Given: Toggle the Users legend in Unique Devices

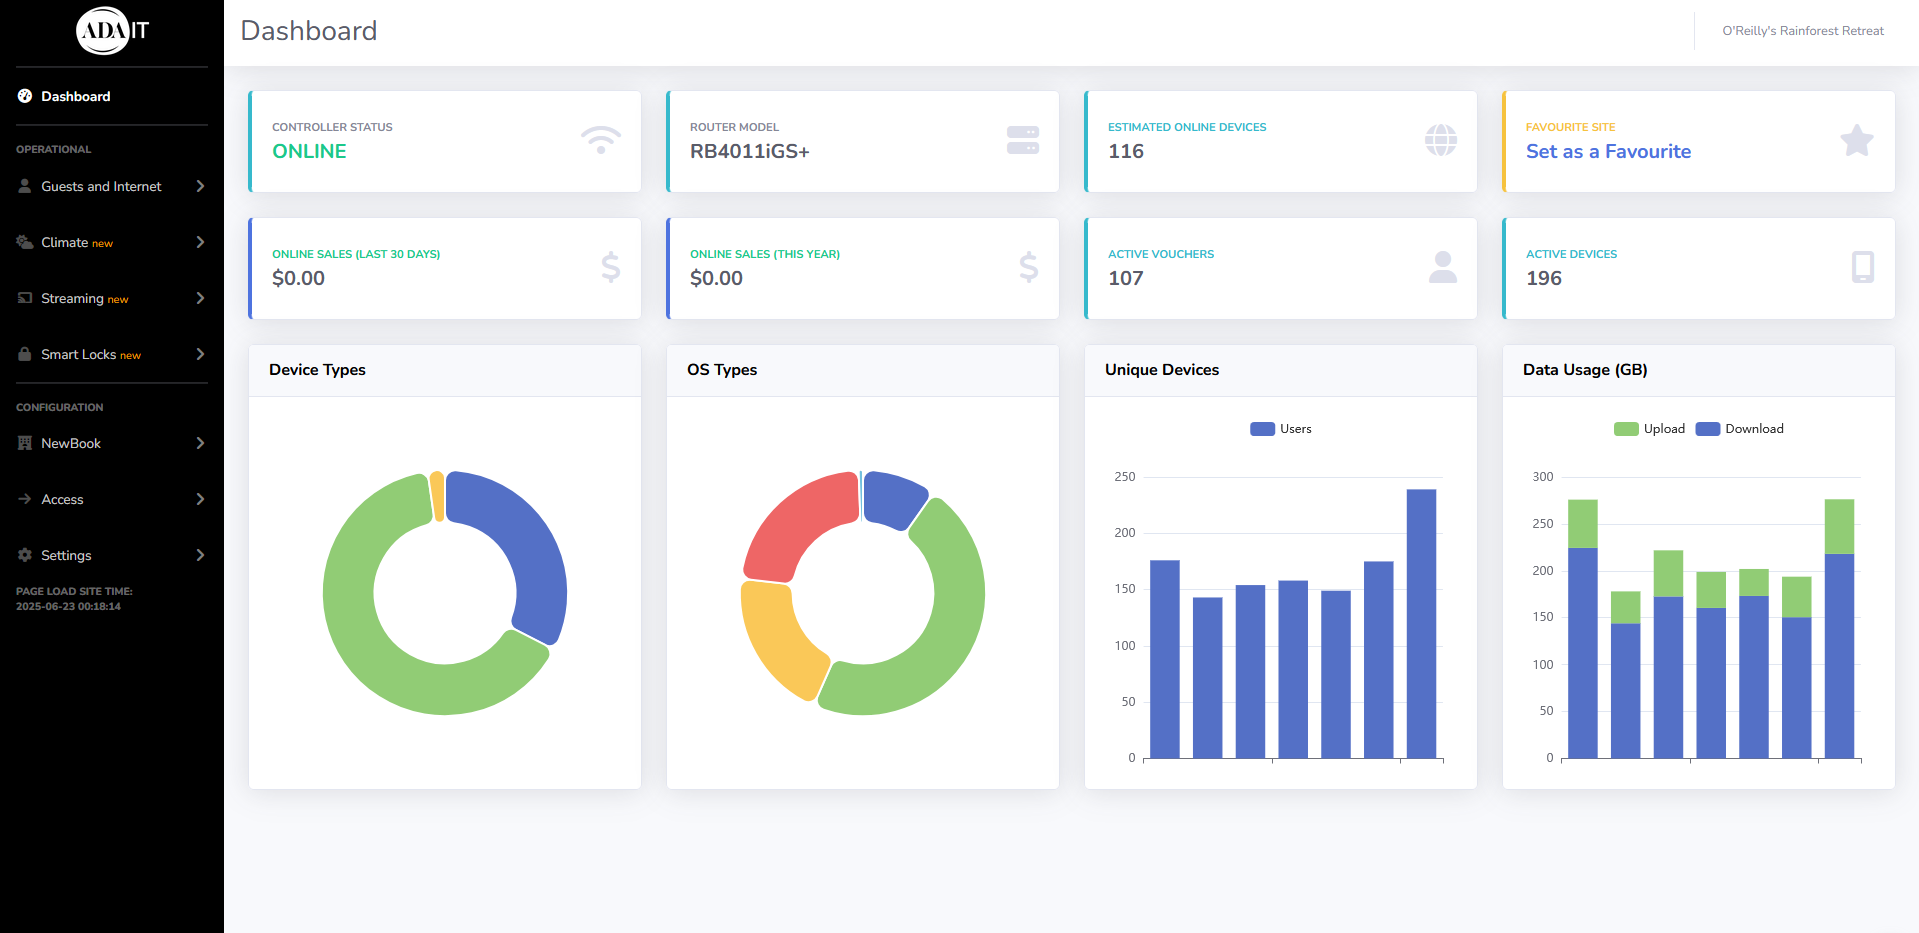Looking at the screenshot, I should pyautogui.click(x=1281, y=429).
